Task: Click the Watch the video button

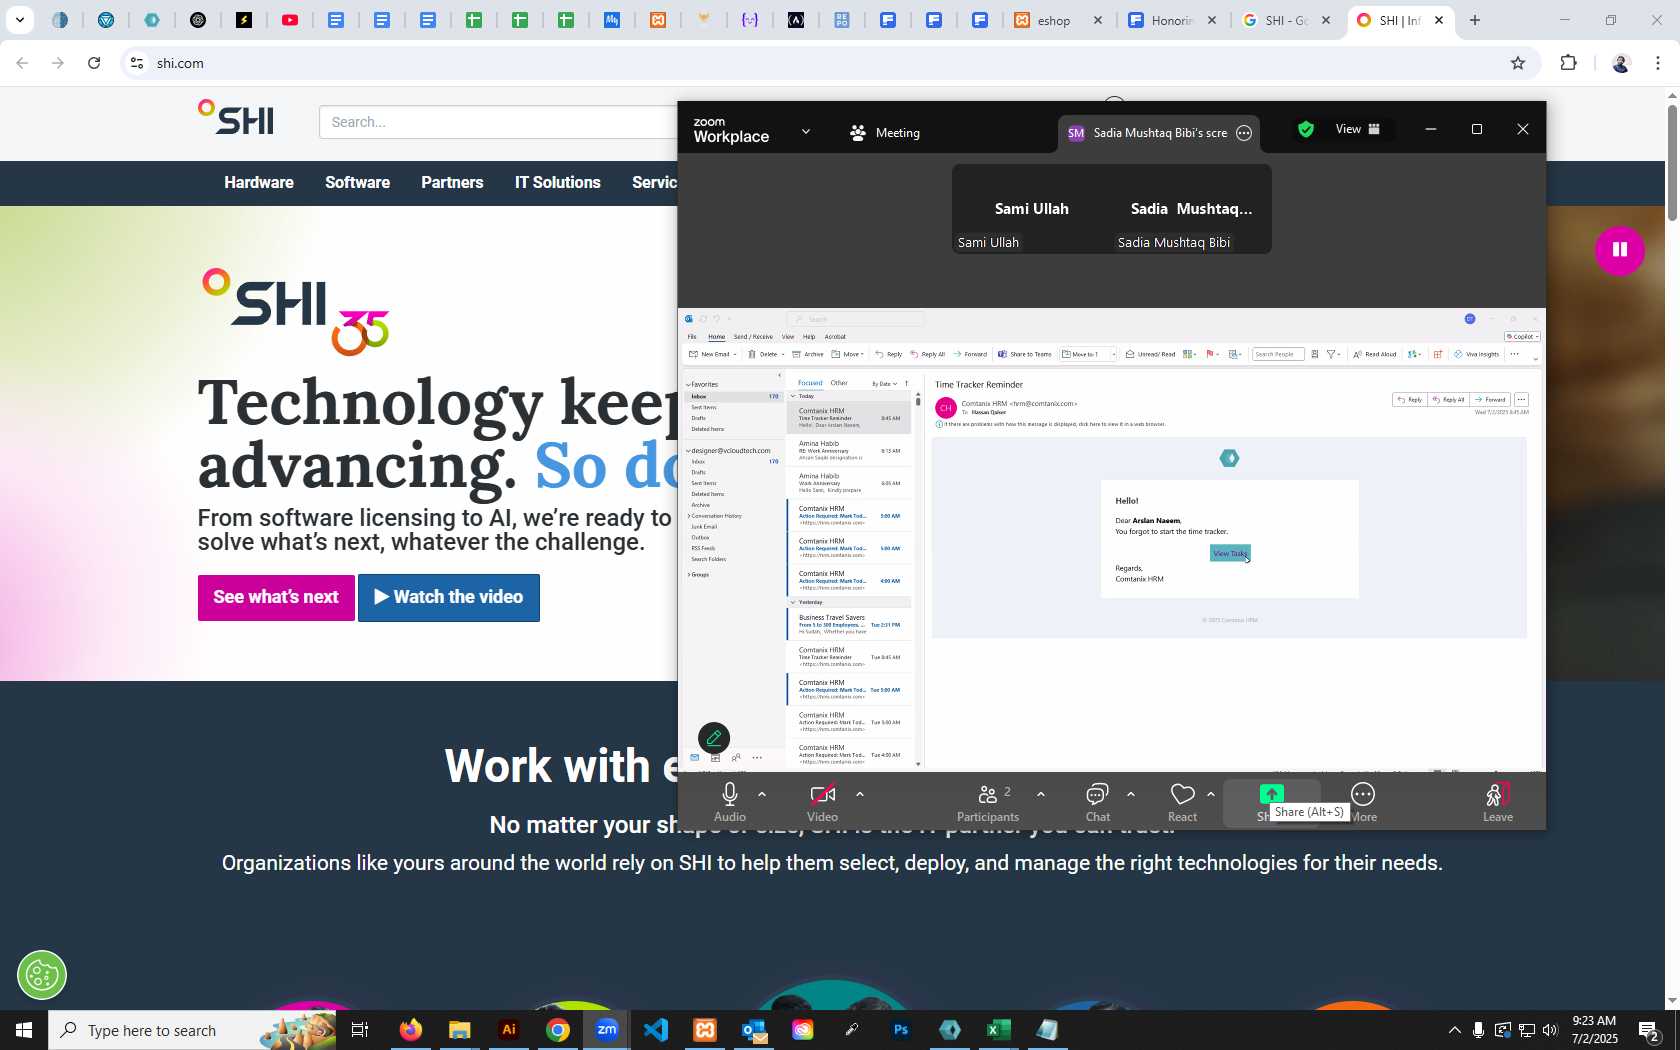Action: coord(449,597)
